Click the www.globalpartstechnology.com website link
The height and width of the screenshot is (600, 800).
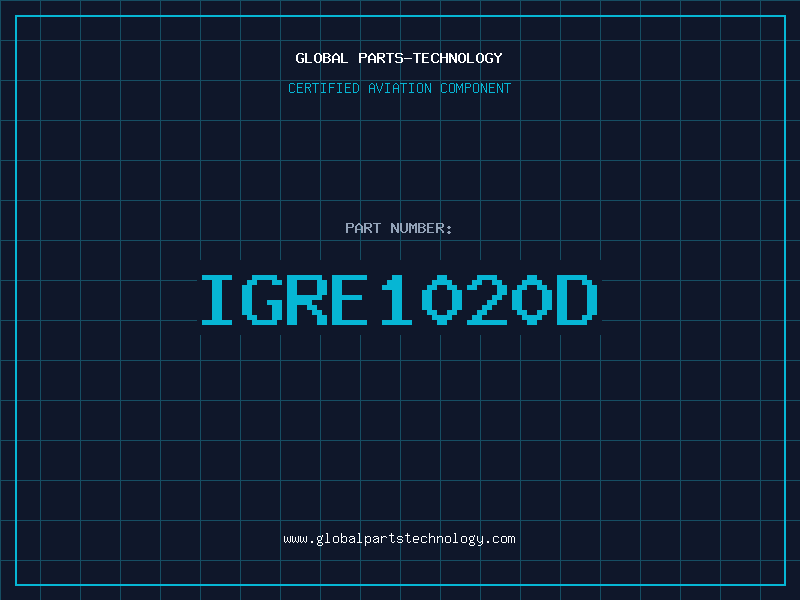pos(399,539)
